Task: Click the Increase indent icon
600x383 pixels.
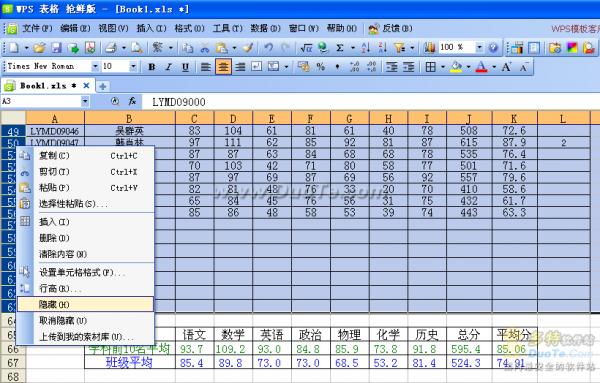Action: (408, 67)
